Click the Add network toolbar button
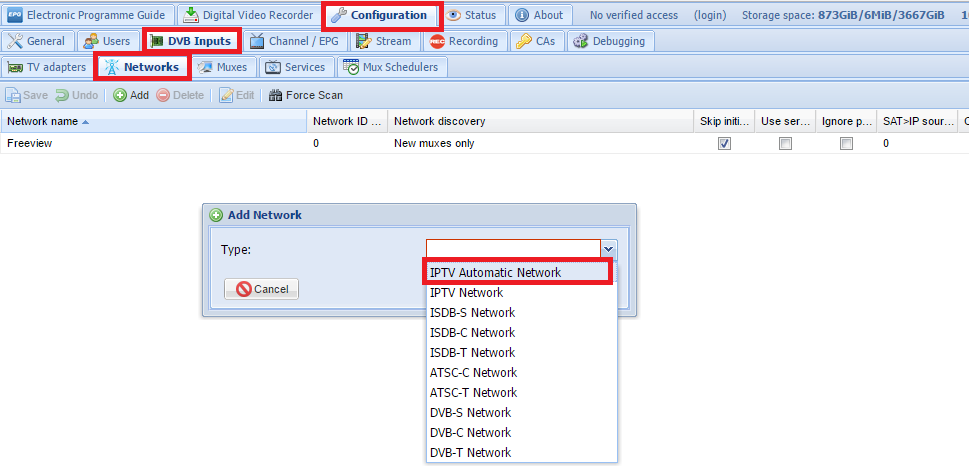 131,95
